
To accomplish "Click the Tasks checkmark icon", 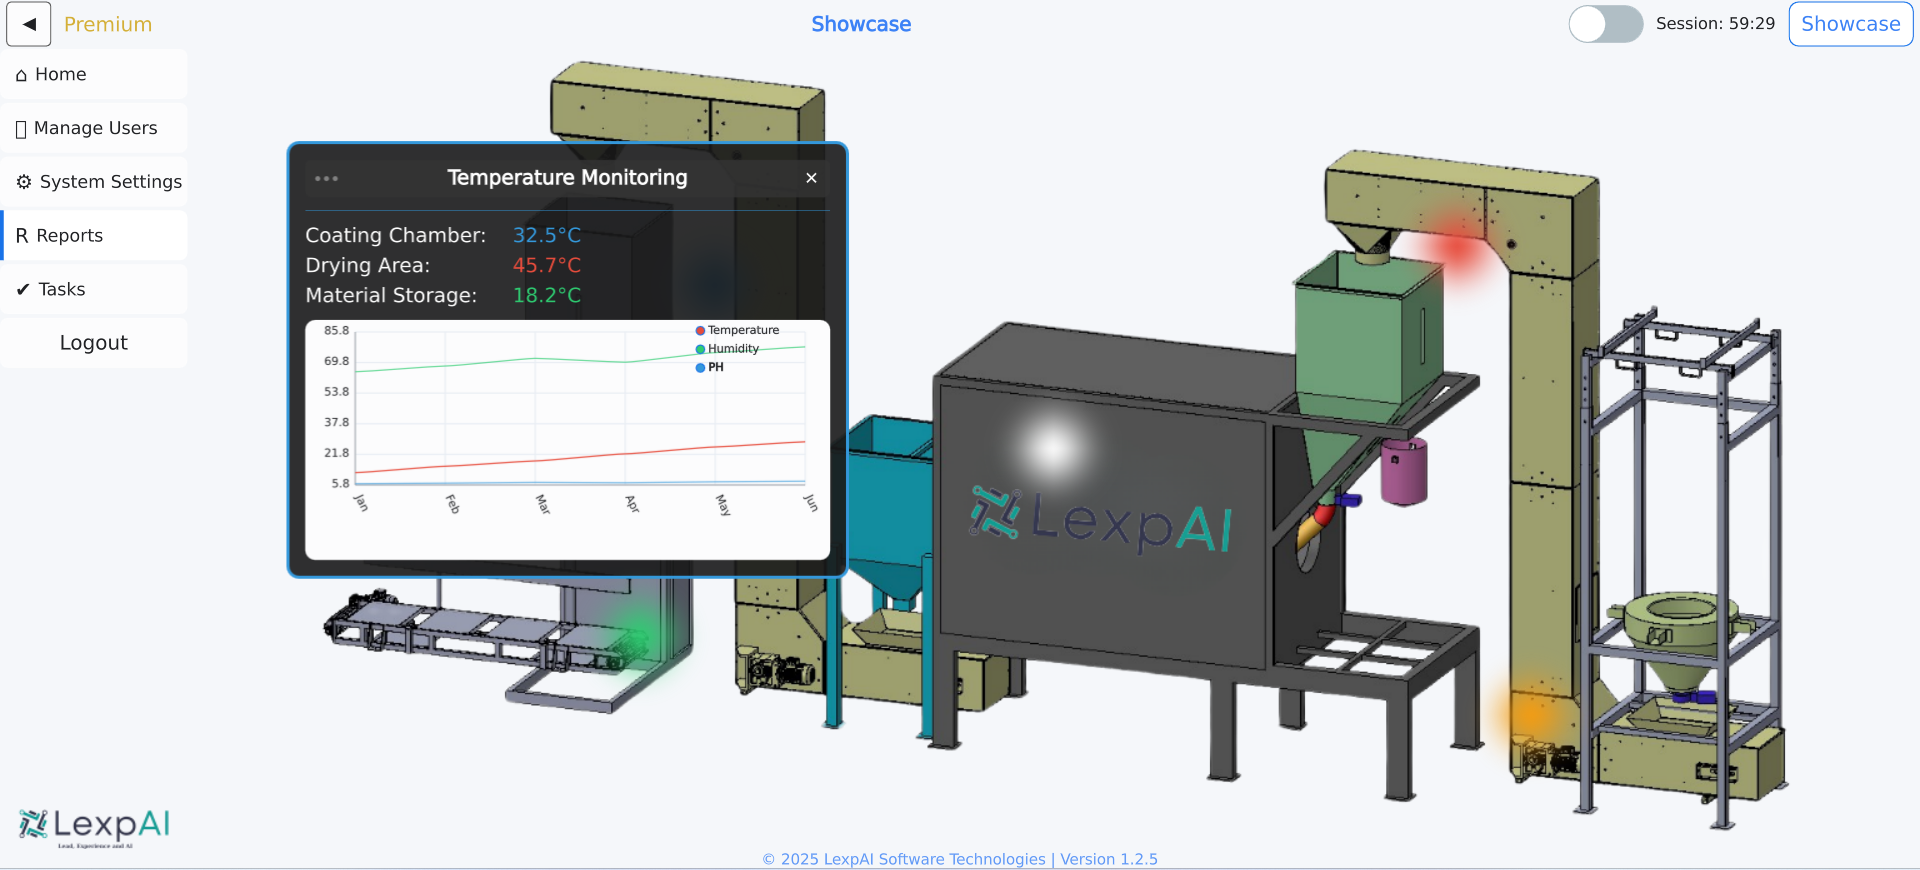I will click(x=23, y=290).
